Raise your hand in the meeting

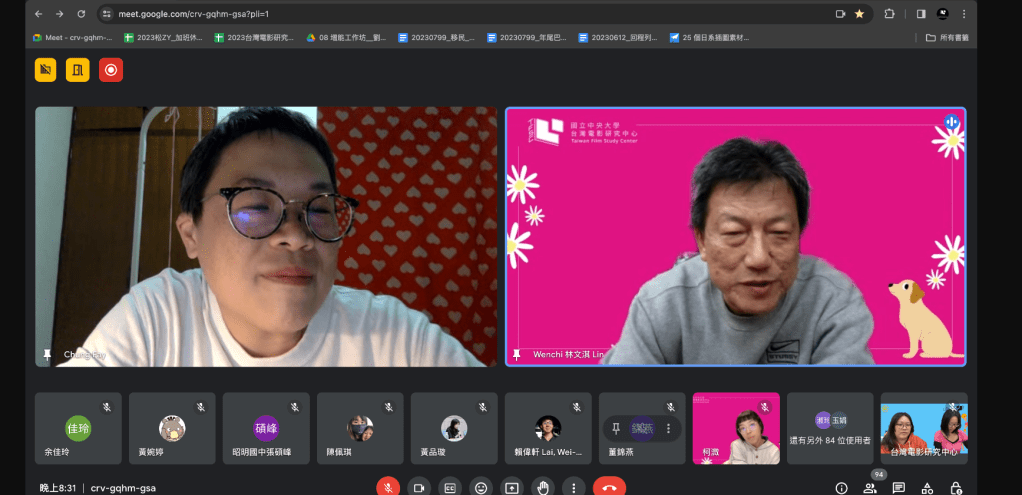[543, 487]
